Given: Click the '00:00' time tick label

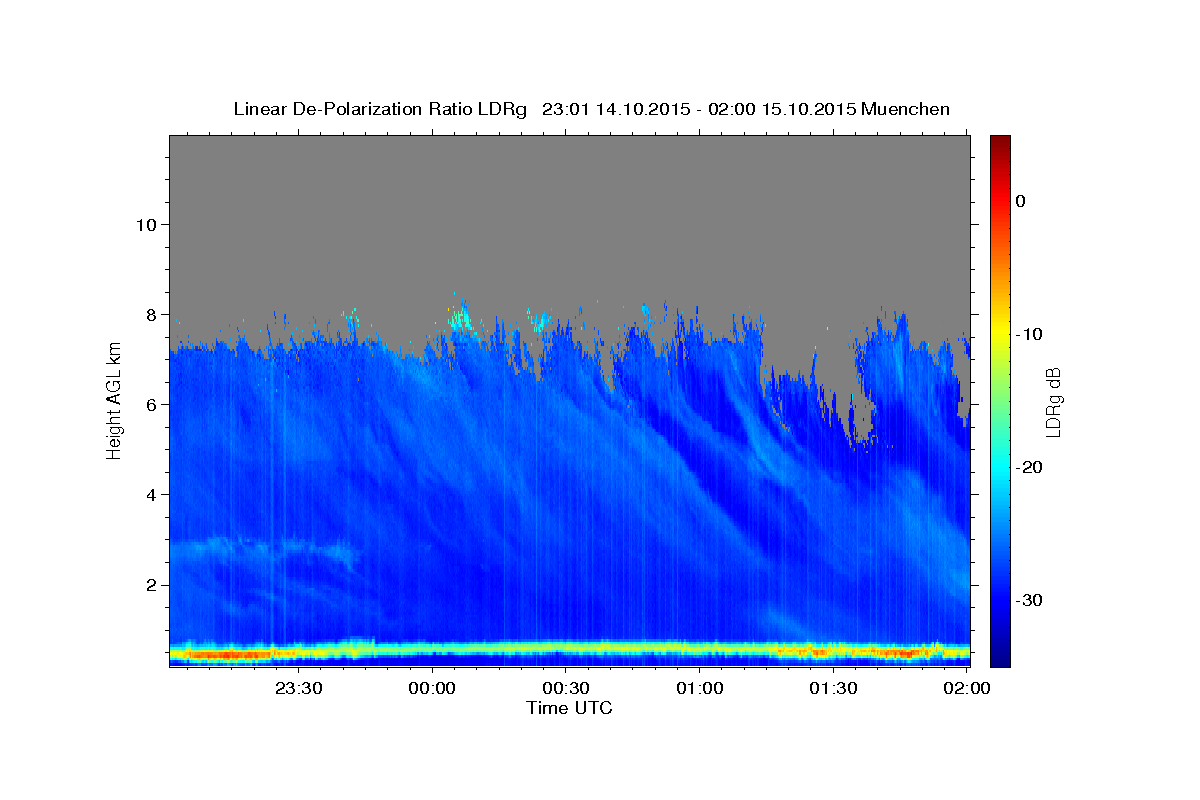Looking at the screenshot, I should tap(433, 688).
